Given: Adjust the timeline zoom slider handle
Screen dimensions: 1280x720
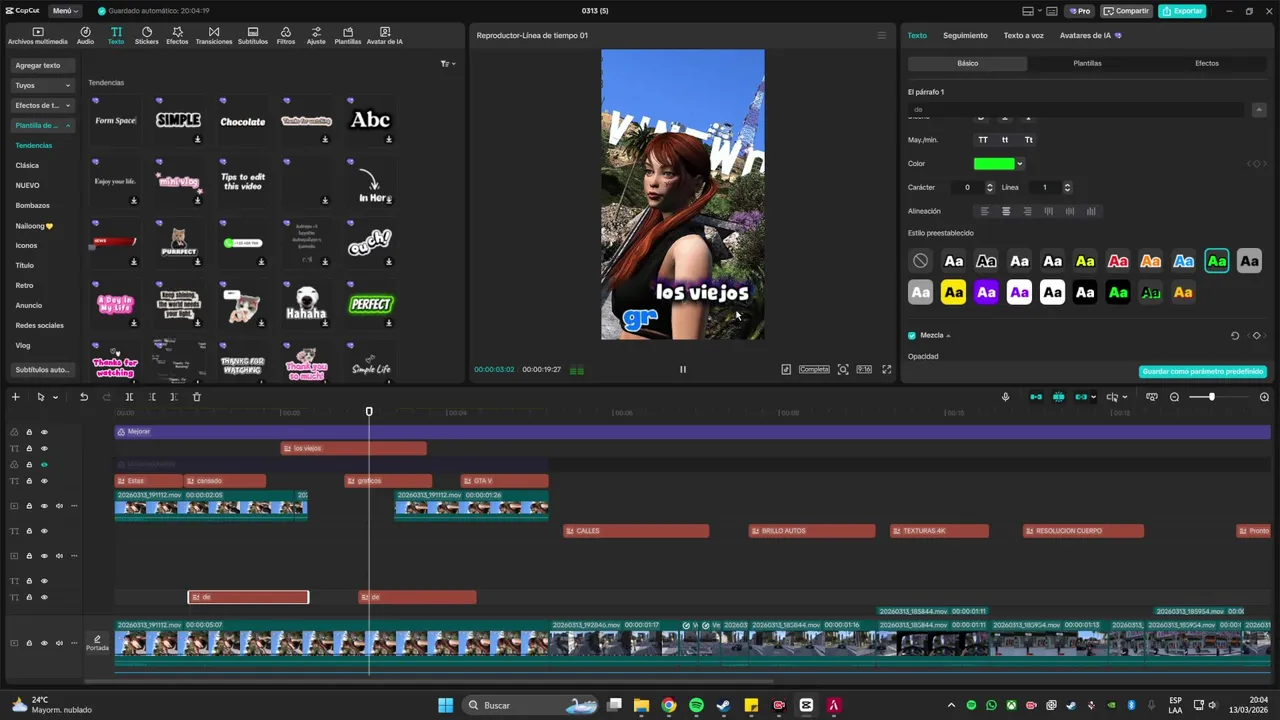Looking at the screenshot, I should tap(1211, 397).
